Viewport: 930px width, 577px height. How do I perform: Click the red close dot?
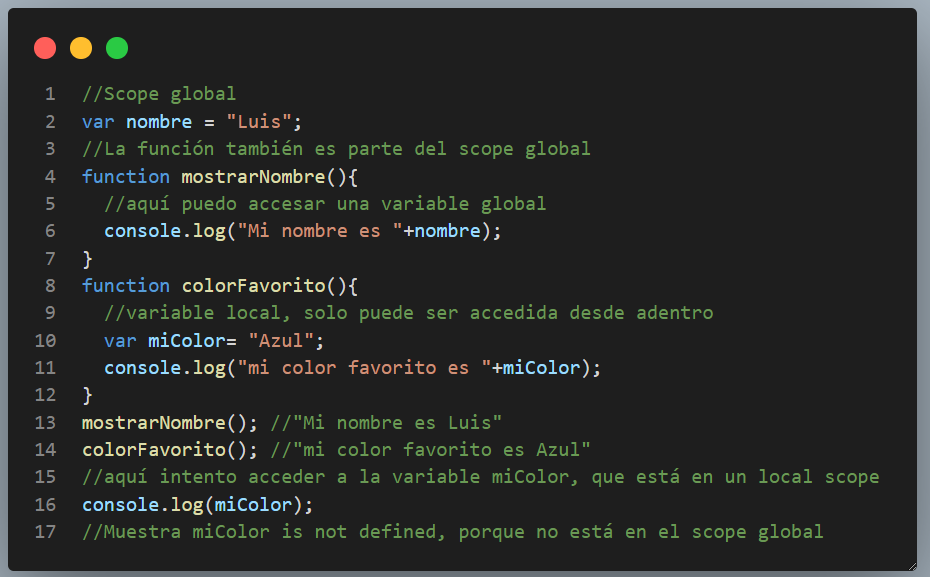pos(44,47)
